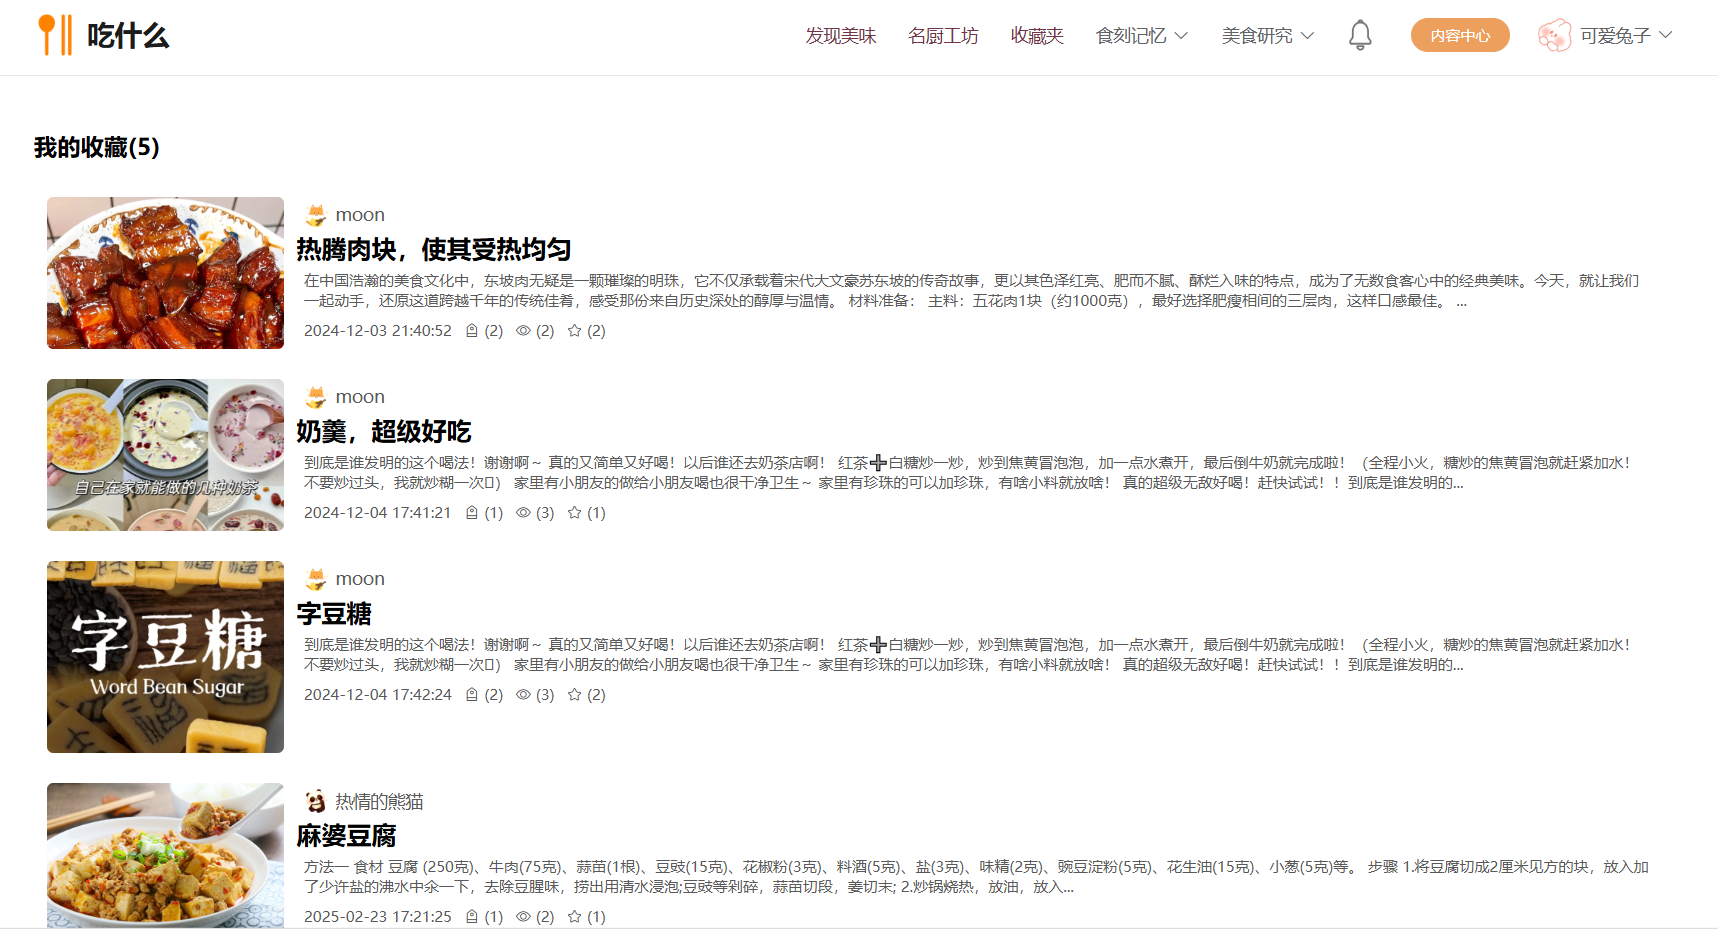The image size is (1718, 929).
Task: Click the 我的收藏(5) heading
Action: (97, 148)
